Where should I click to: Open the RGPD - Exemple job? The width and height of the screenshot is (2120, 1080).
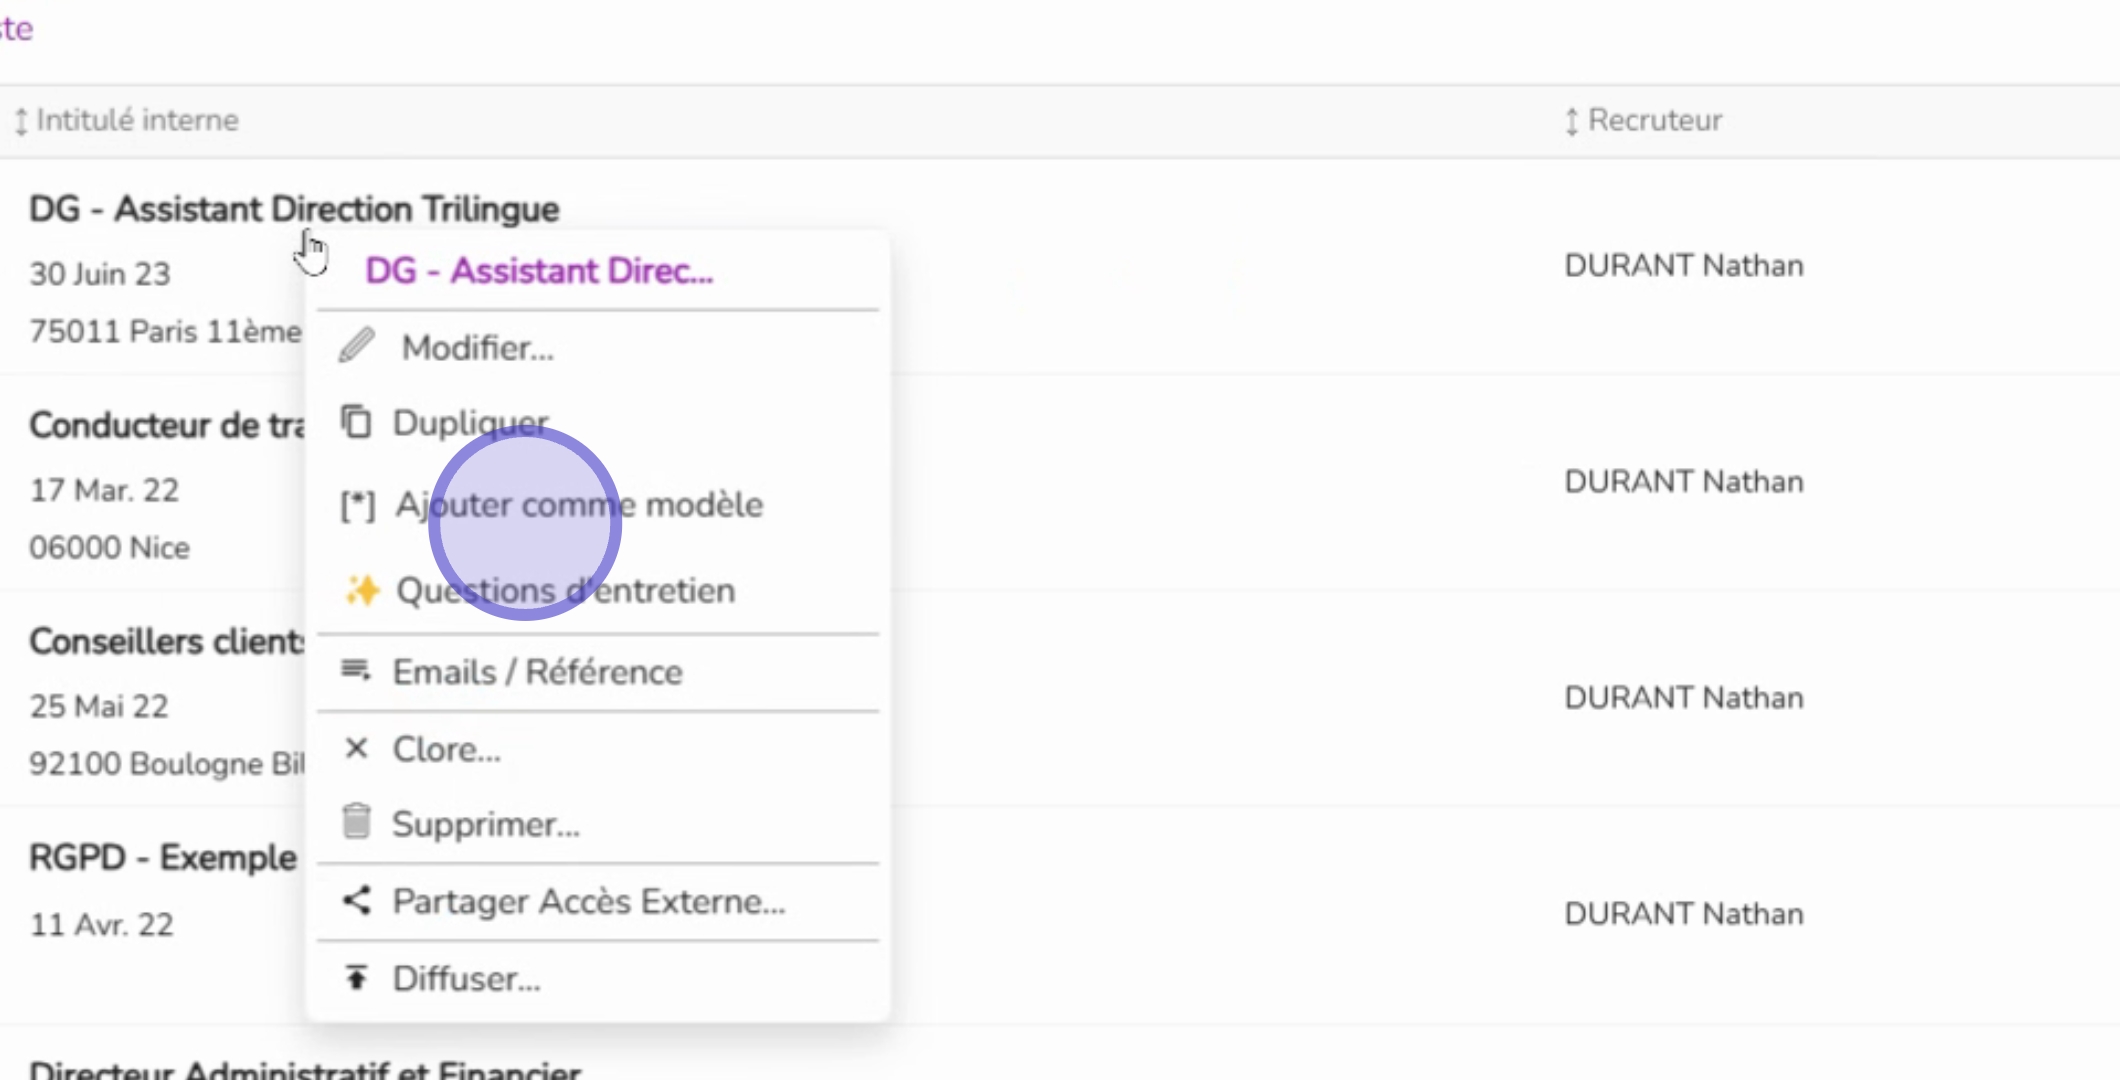[163, 857]
